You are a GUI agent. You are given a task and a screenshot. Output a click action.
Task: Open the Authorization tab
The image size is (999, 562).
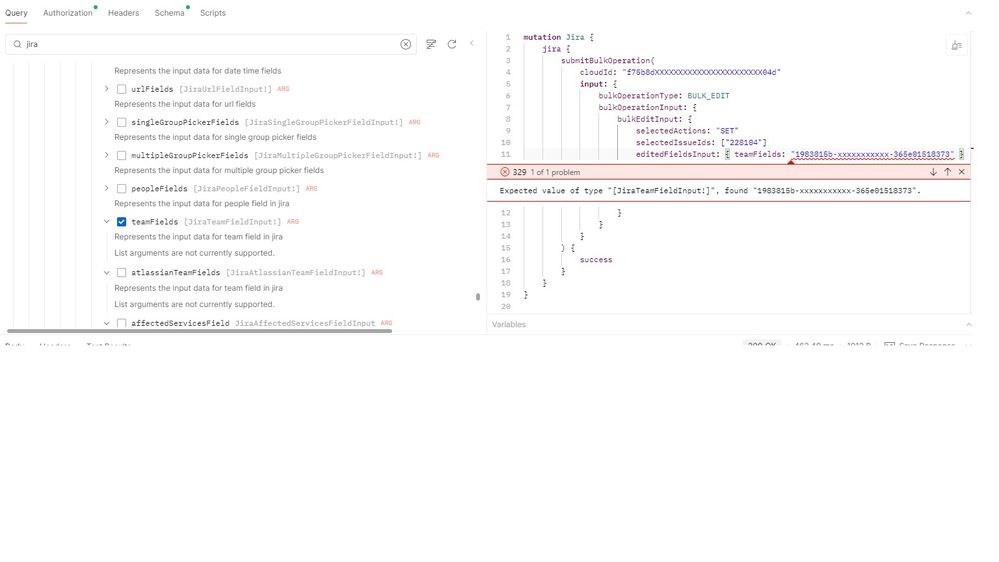68,13
